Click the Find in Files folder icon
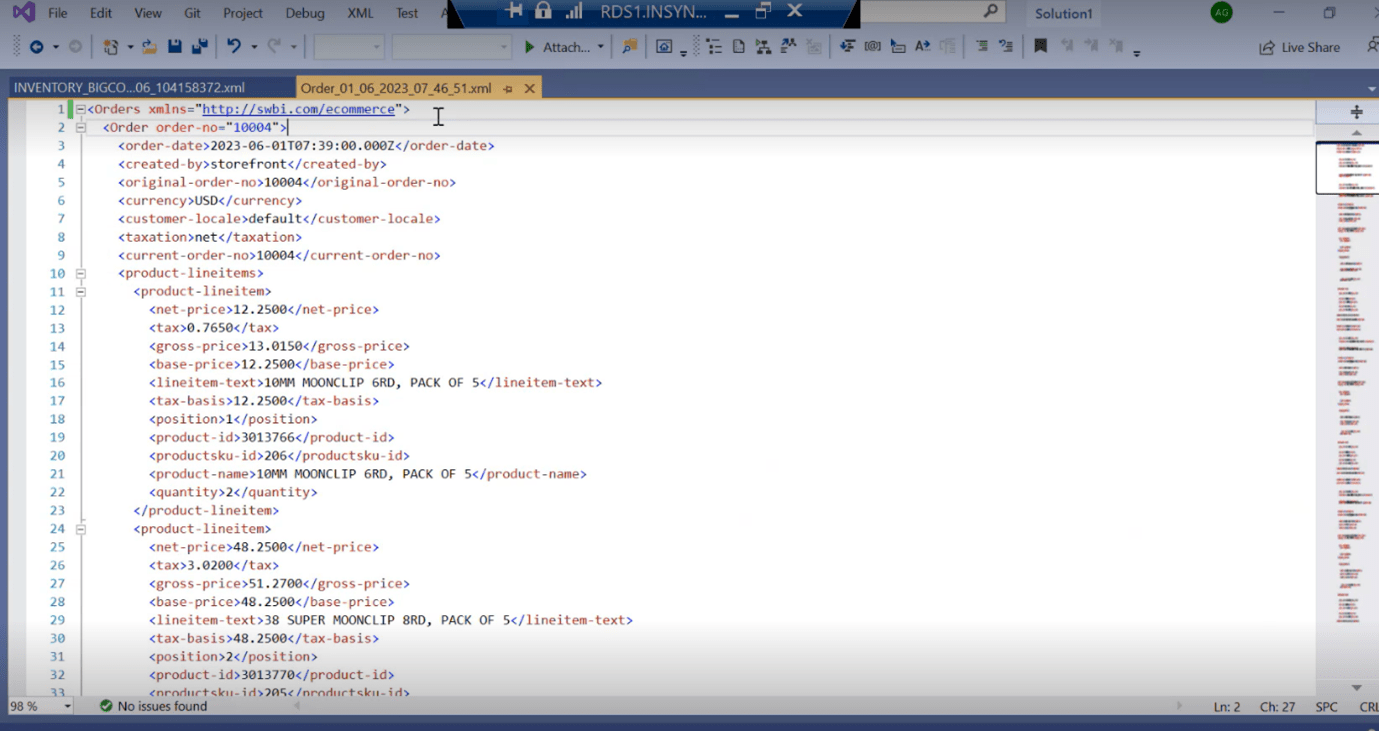This screenshot has width=1379, height=731. [629, 47]
